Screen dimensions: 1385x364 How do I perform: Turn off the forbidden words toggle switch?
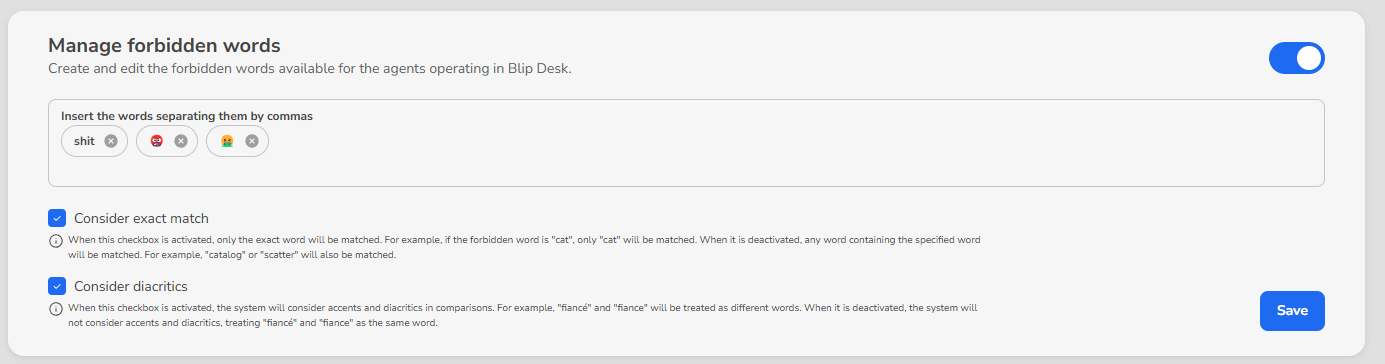coord(1296,58)
